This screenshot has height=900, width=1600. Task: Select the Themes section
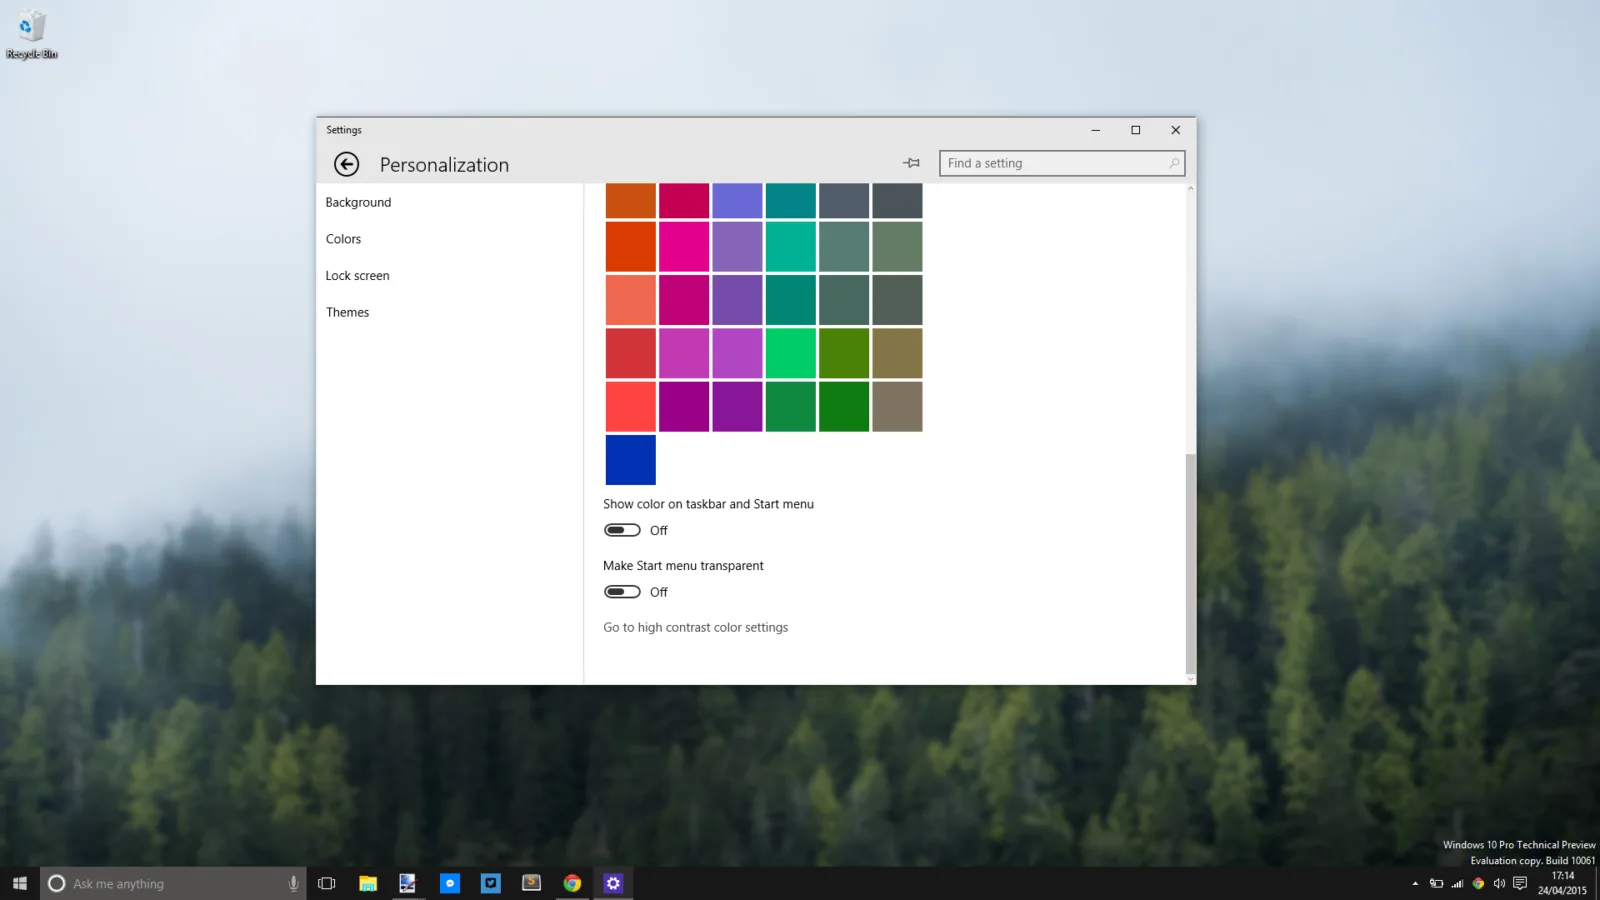[347, 312]
